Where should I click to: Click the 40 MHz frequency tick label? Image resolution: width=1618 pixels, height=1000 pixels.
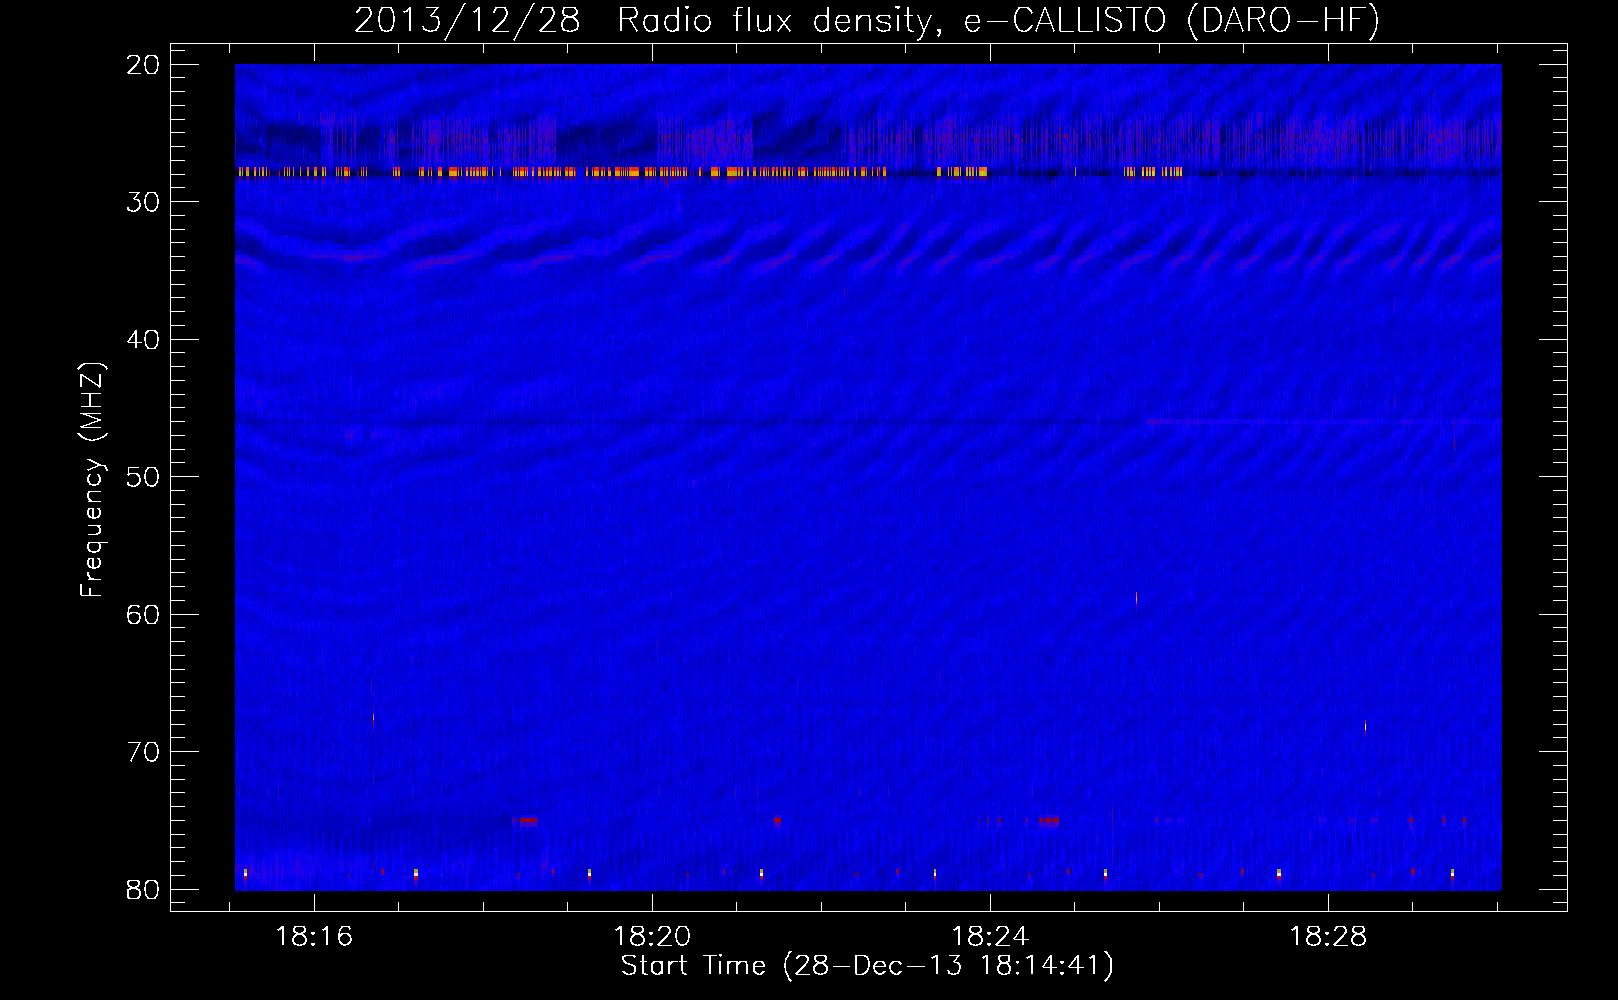point(144,340)
